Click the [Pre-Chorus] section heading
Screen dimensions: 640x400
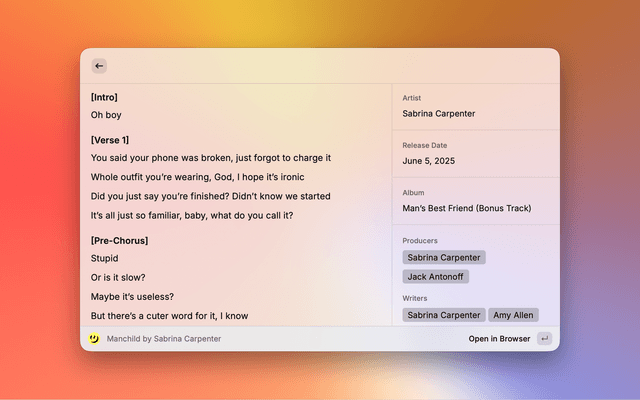click(x=119, y=240)
